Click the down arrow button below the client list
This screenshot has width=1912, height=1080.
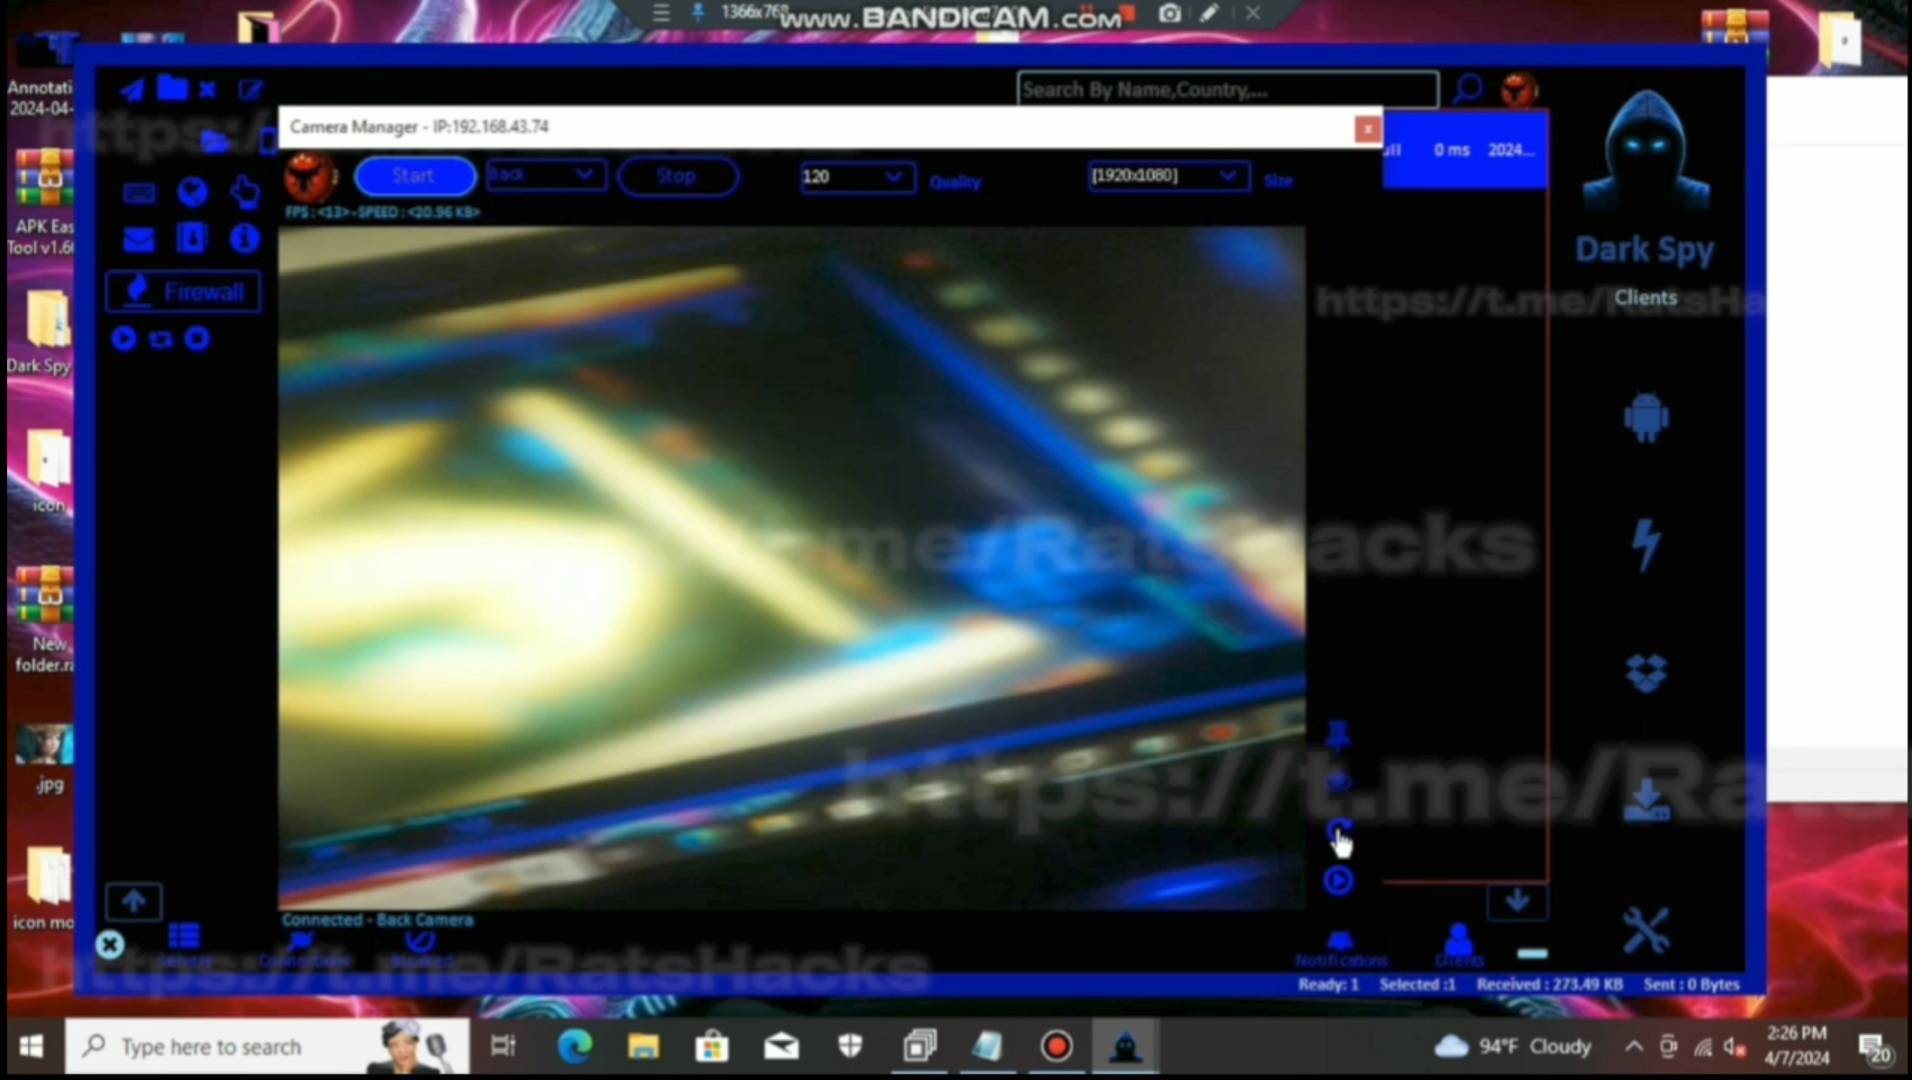click(x=1517, y=901)
